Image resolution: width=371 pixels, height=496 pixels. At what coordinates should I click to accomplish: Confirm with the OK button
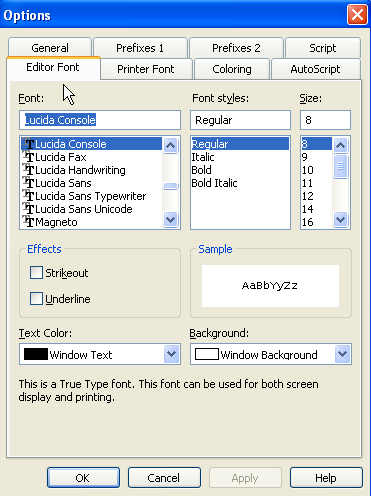tap(83, 478)
